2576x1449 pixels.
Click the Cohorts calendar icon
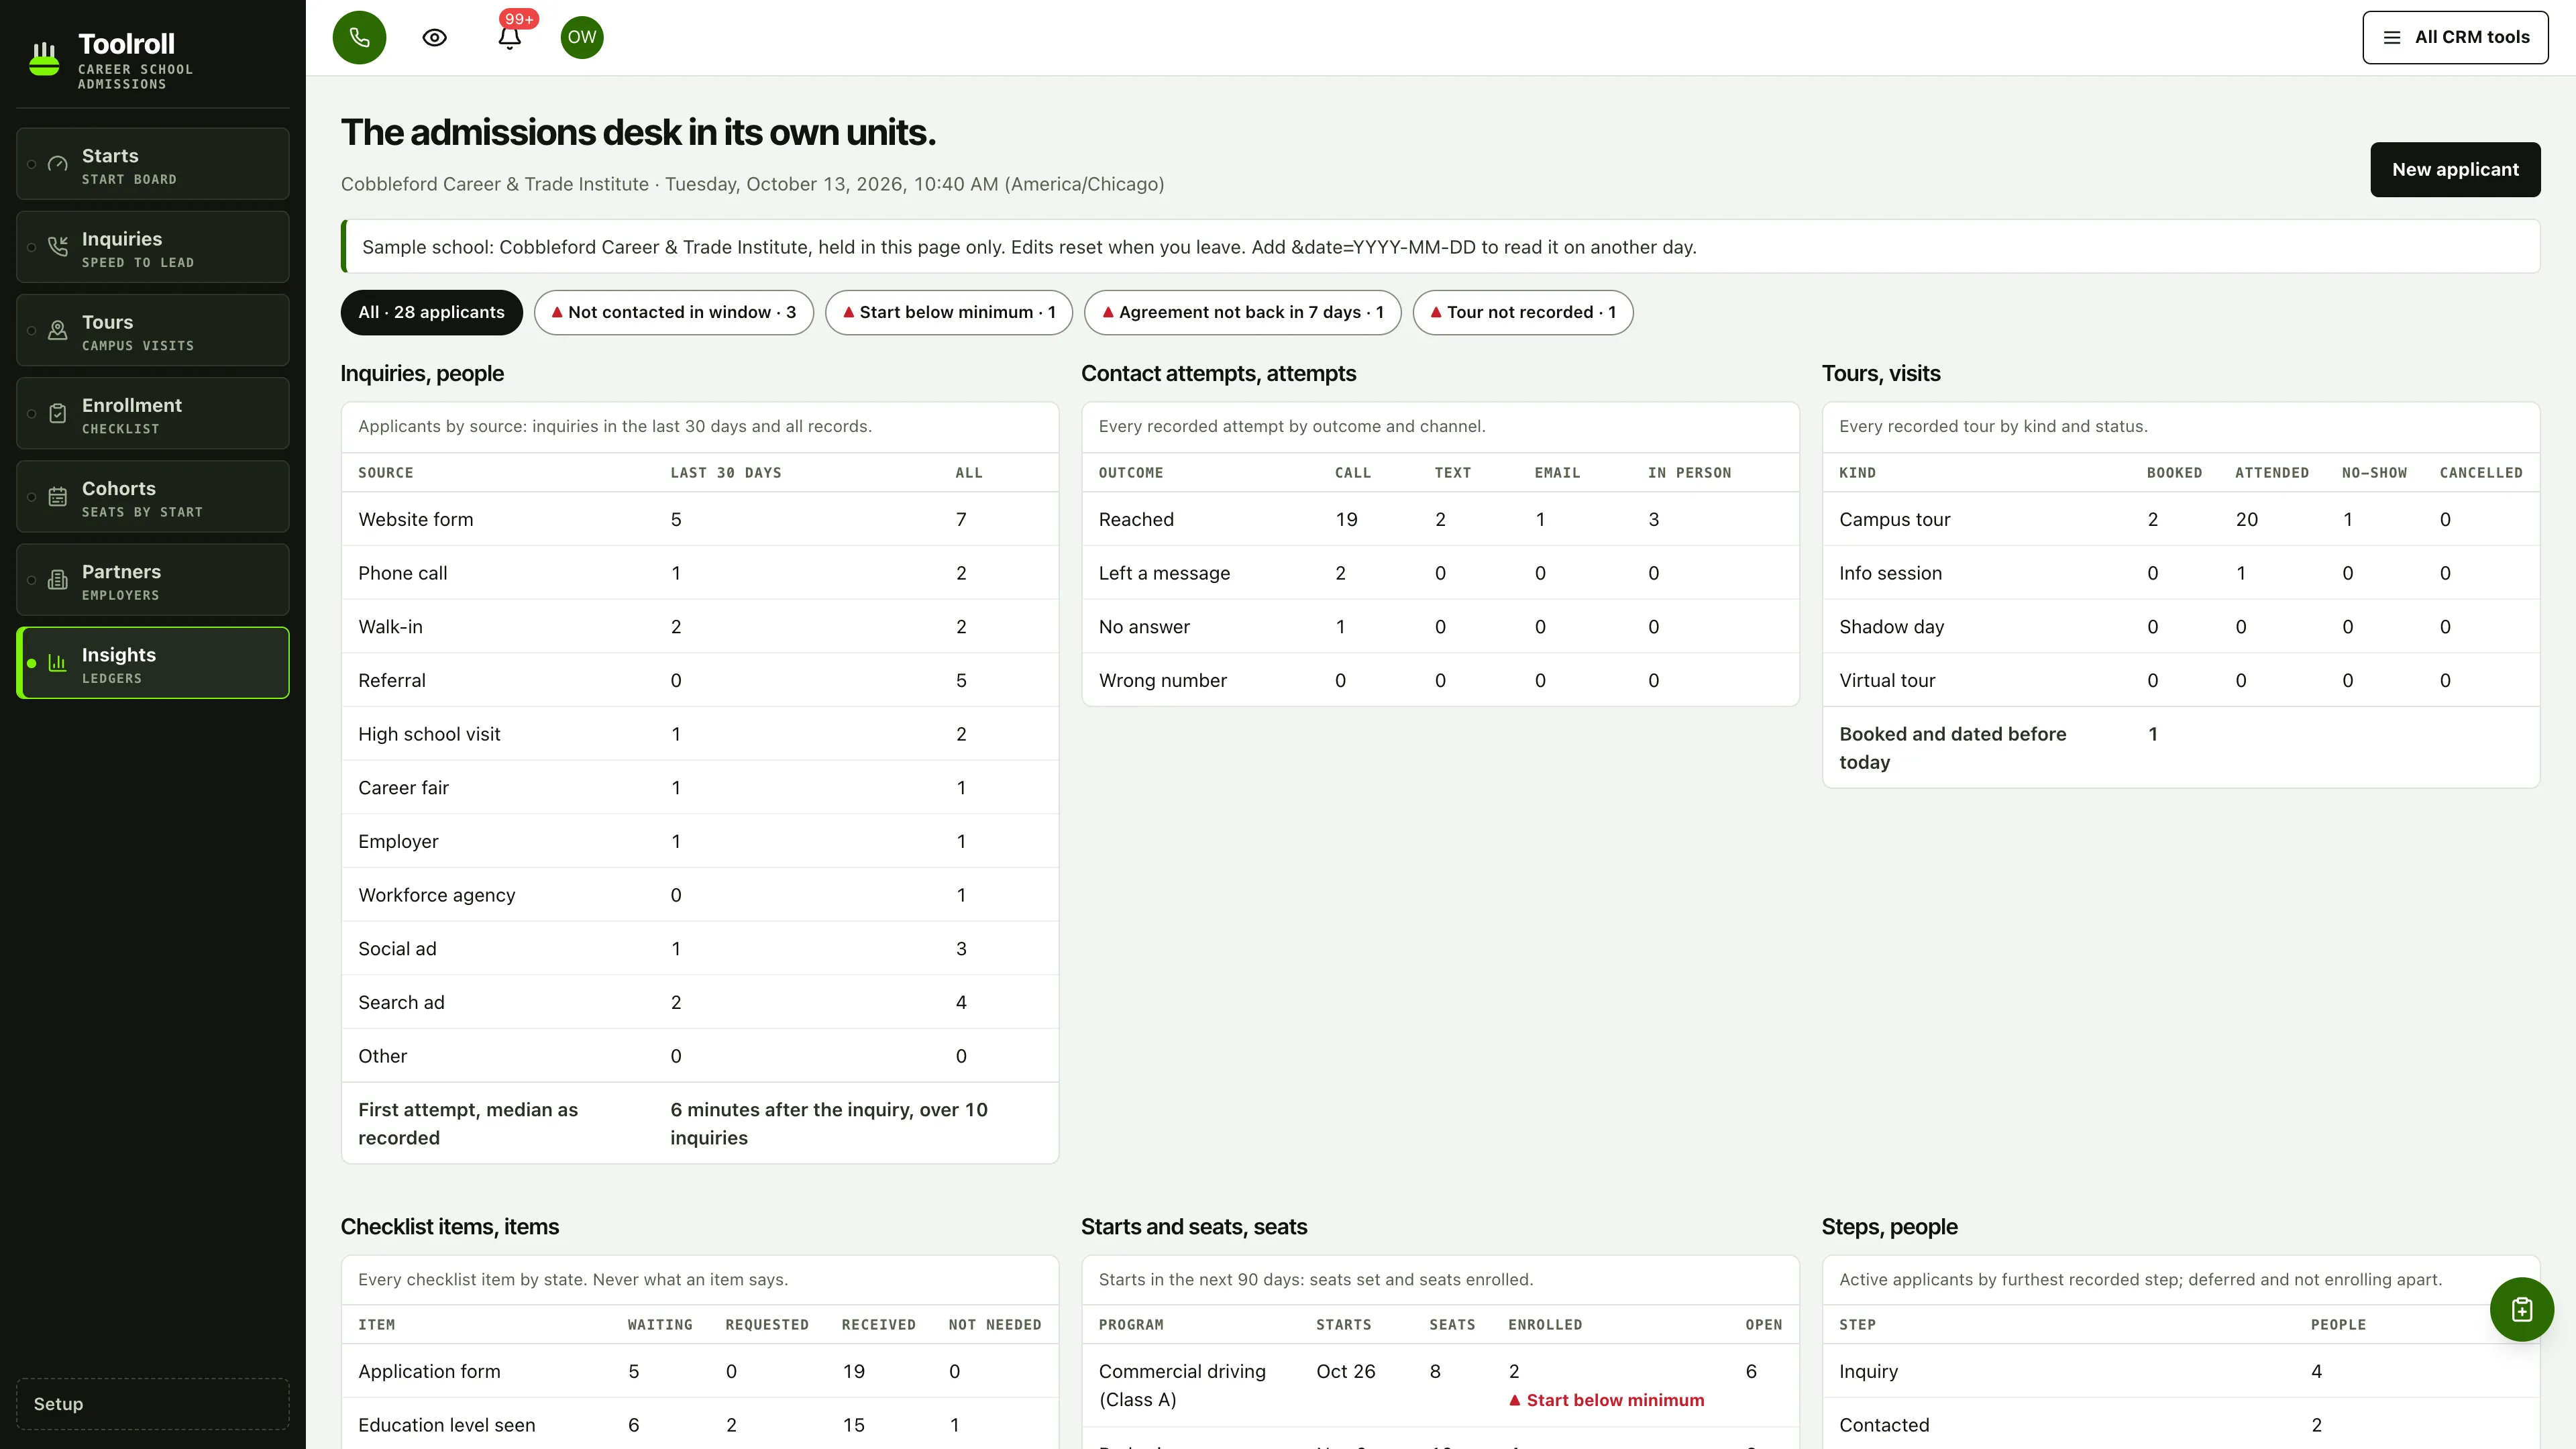(58, 497)
